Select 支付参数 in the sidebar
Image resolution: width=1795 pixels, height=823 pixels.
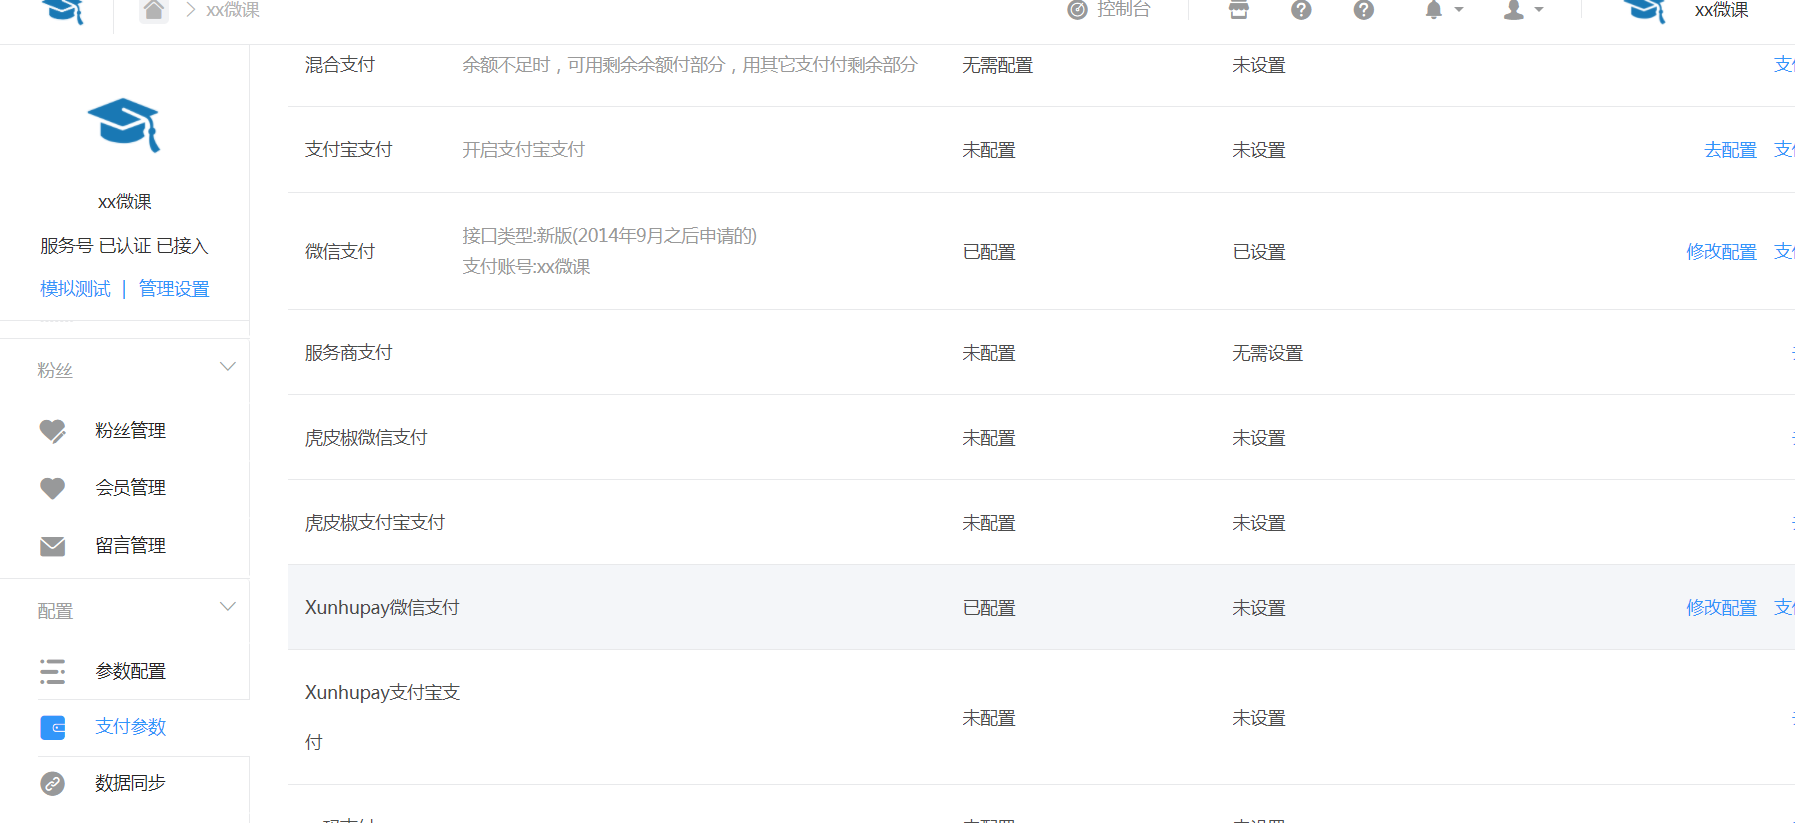tap(130, 727)
